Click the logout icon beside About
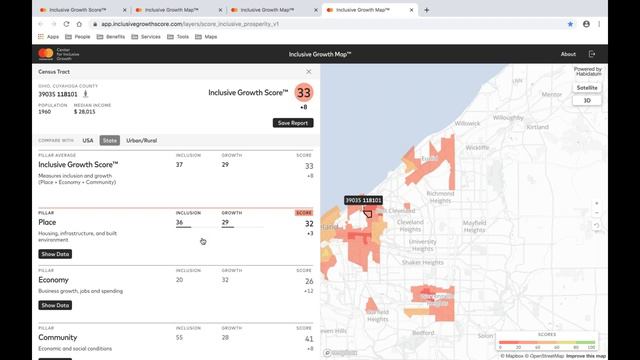The height and width of the screenshot is (360, 640). point(592,54)
